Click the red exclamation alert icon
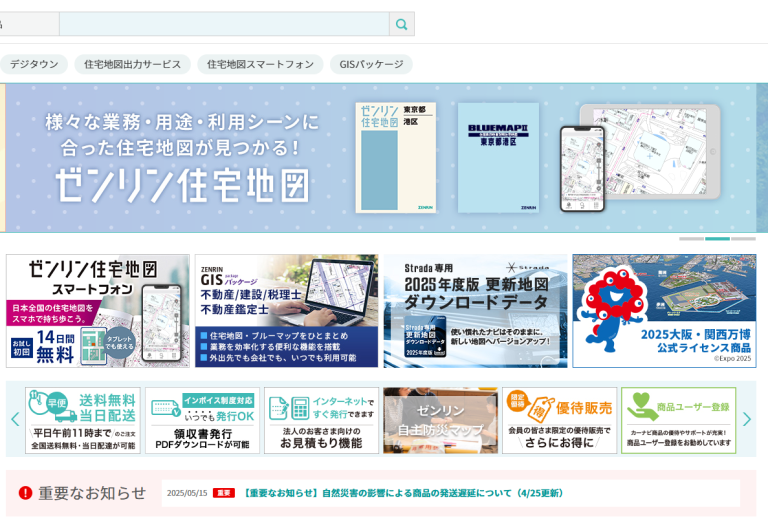This screenshot has height=521, width=768. click(25, 493)
